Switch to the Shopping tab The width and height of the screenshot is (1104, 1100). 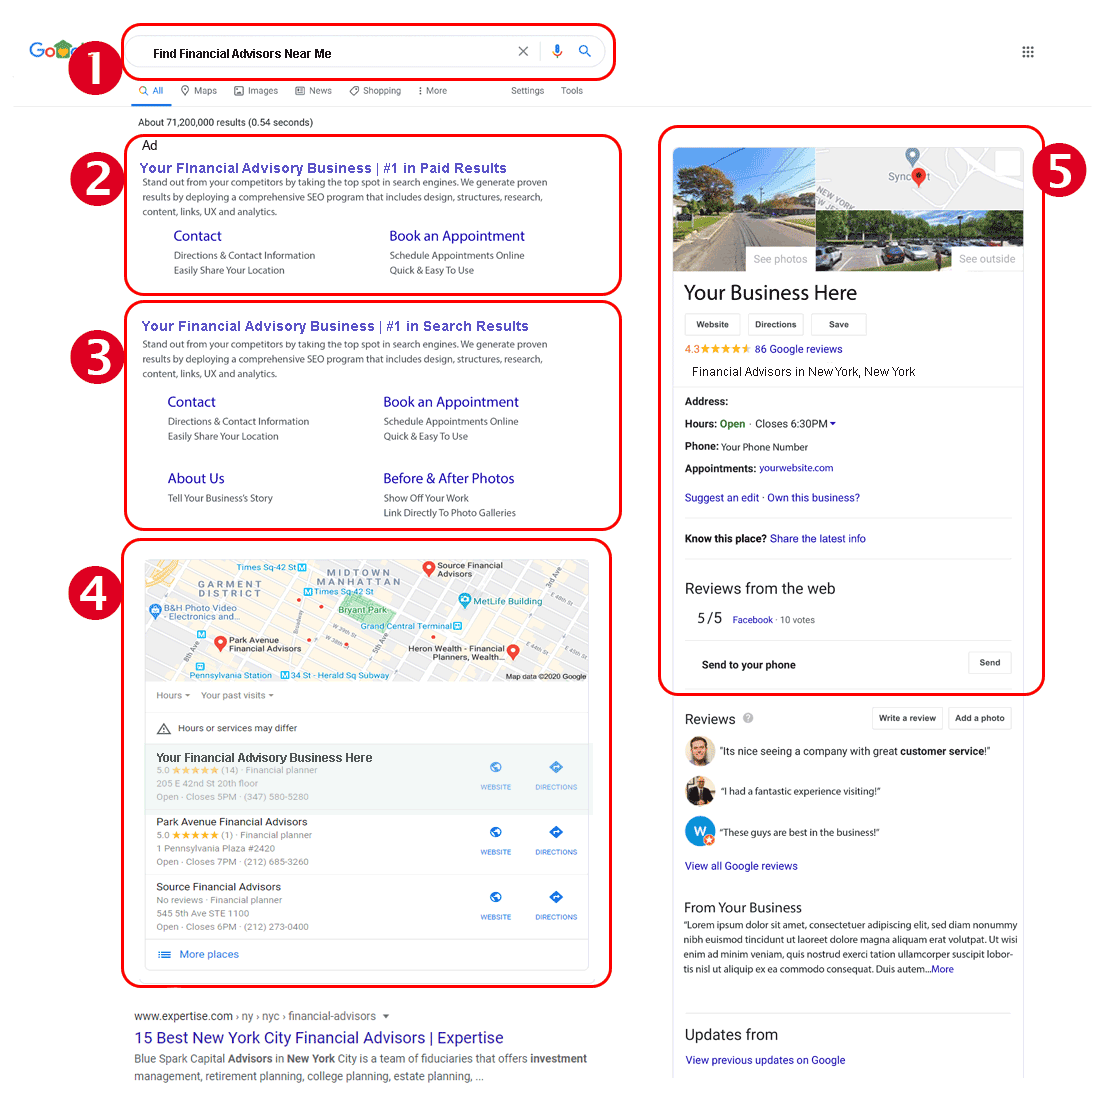[x=375, y=91]
